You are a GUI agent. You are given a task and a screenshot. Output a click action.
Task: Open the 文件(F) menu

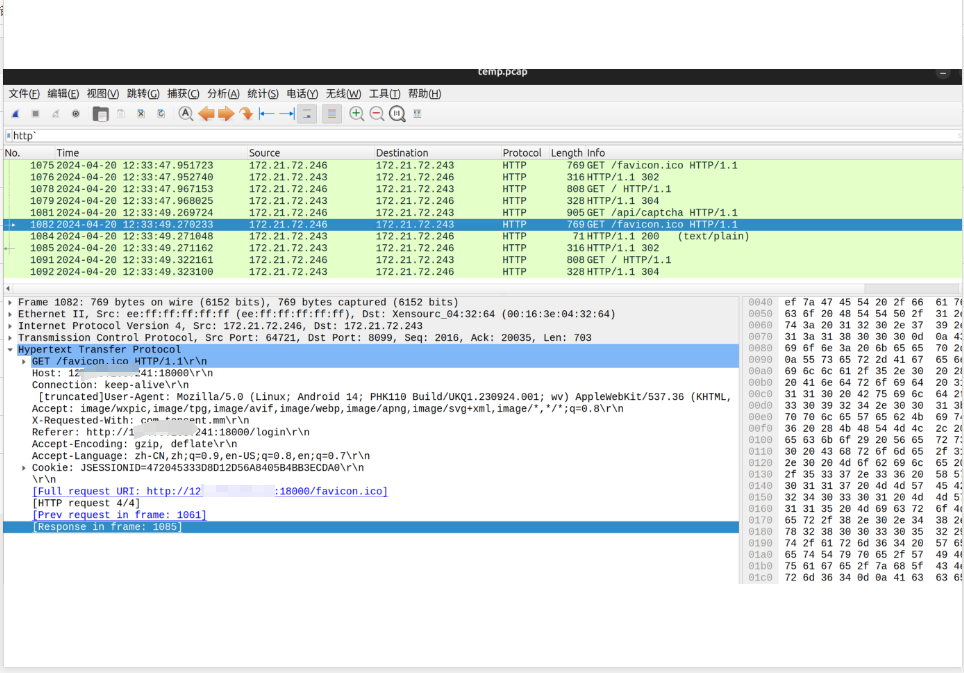pyautogui.click(x=24, y=93)
